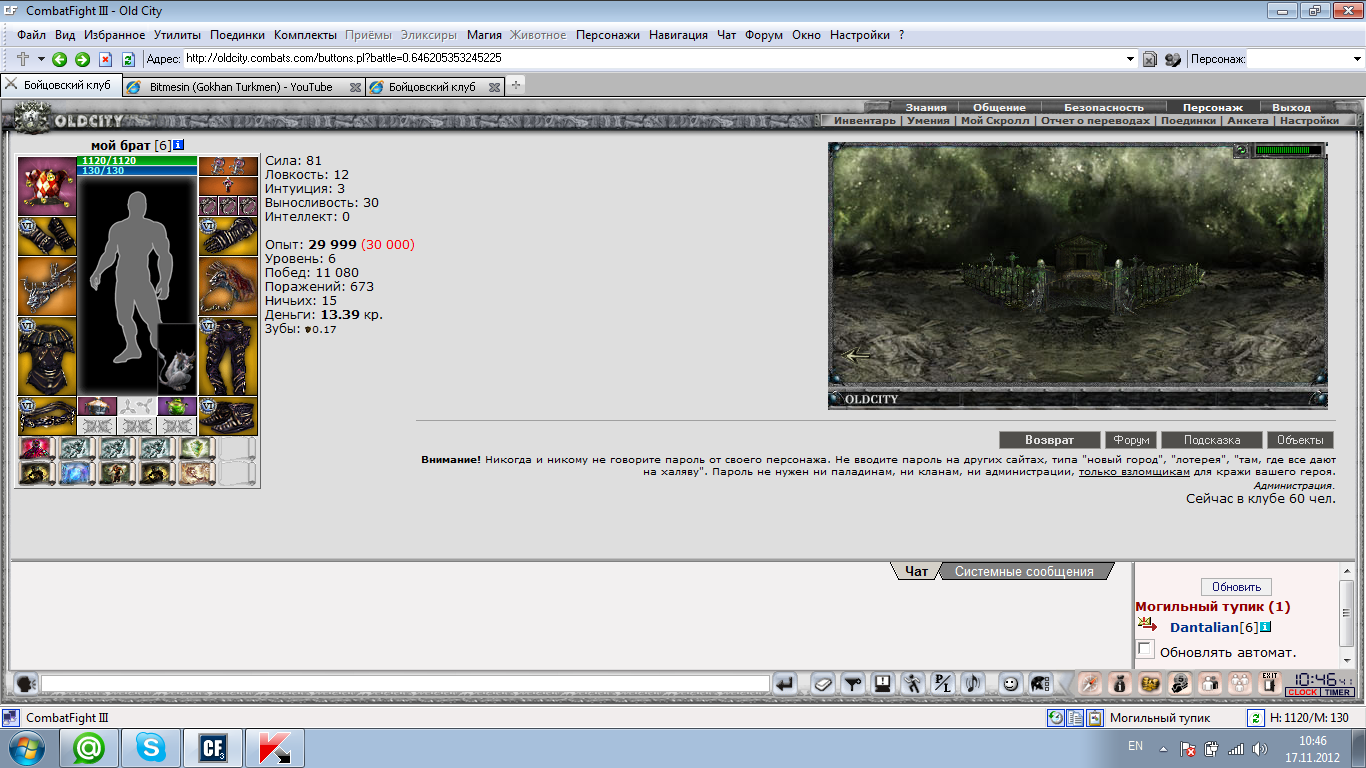Expand the dropdown arrow next to sword icon
Viewport: 1366px width, 768px height.
[41, 59]
